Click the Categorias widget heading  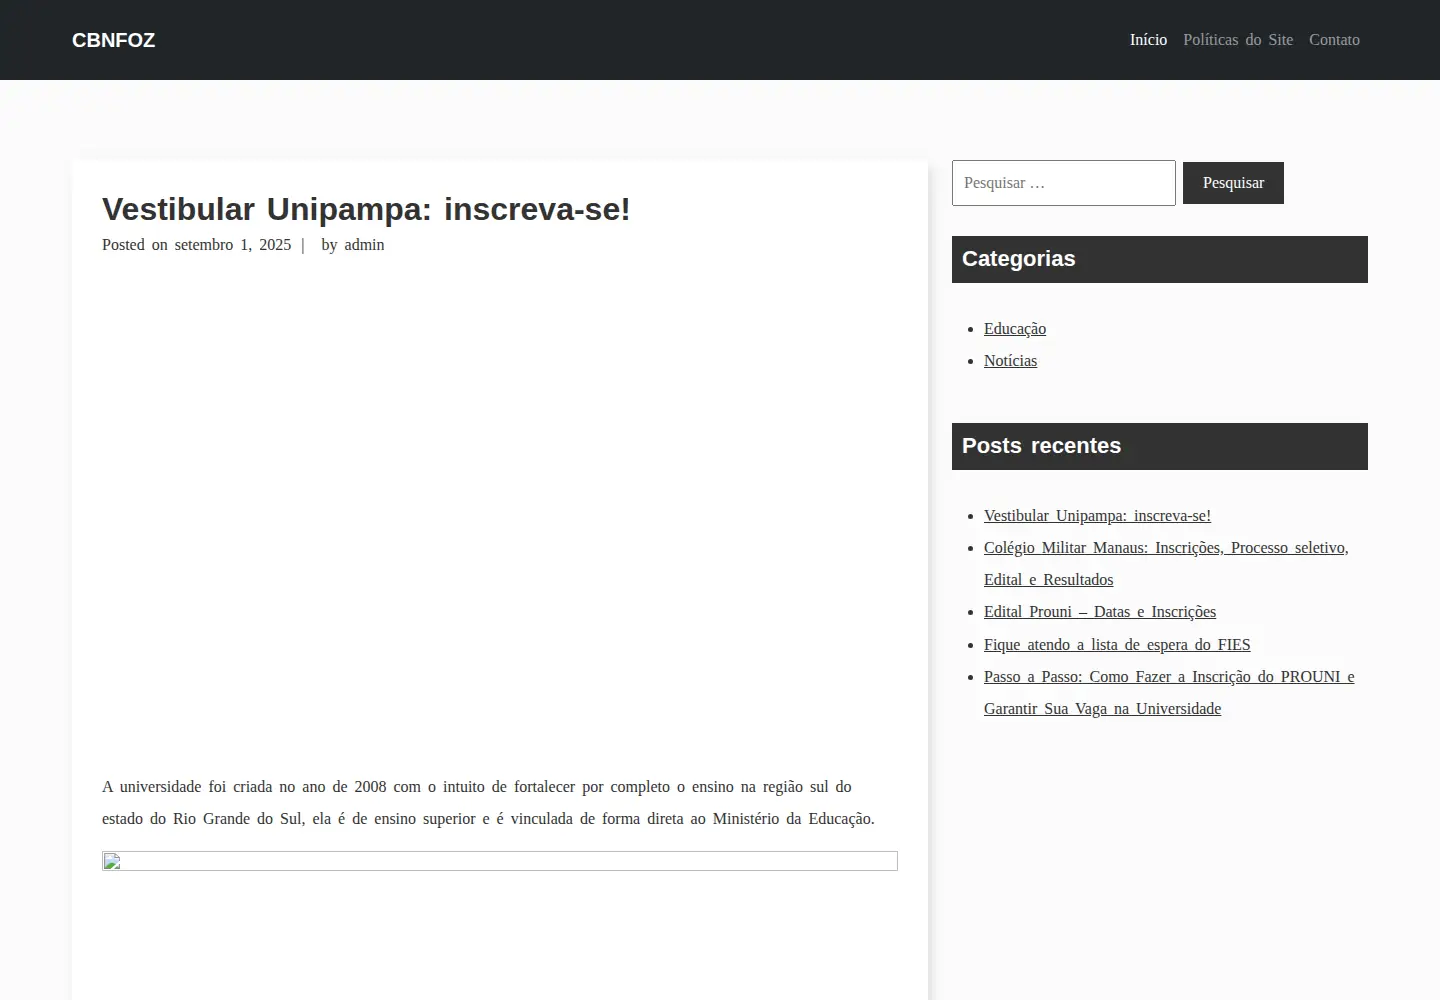coord(1160,259)
